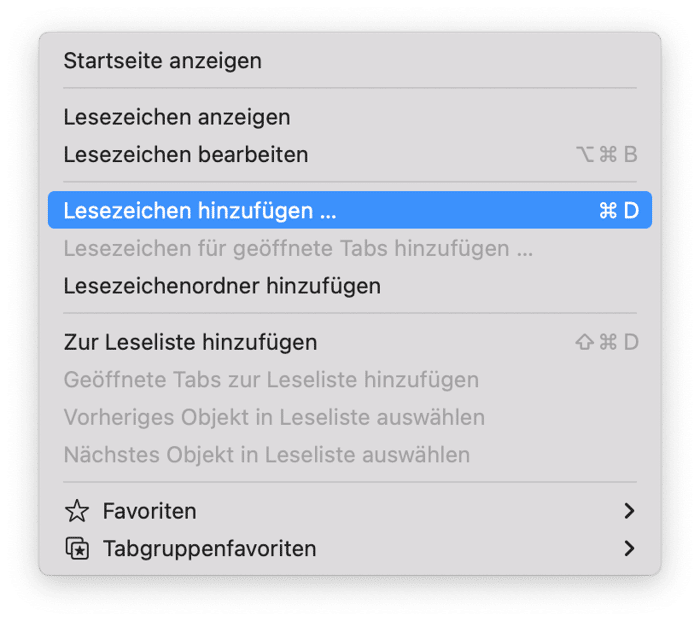Choose Lesezeichenordner hinzufügen

(350, 286)
